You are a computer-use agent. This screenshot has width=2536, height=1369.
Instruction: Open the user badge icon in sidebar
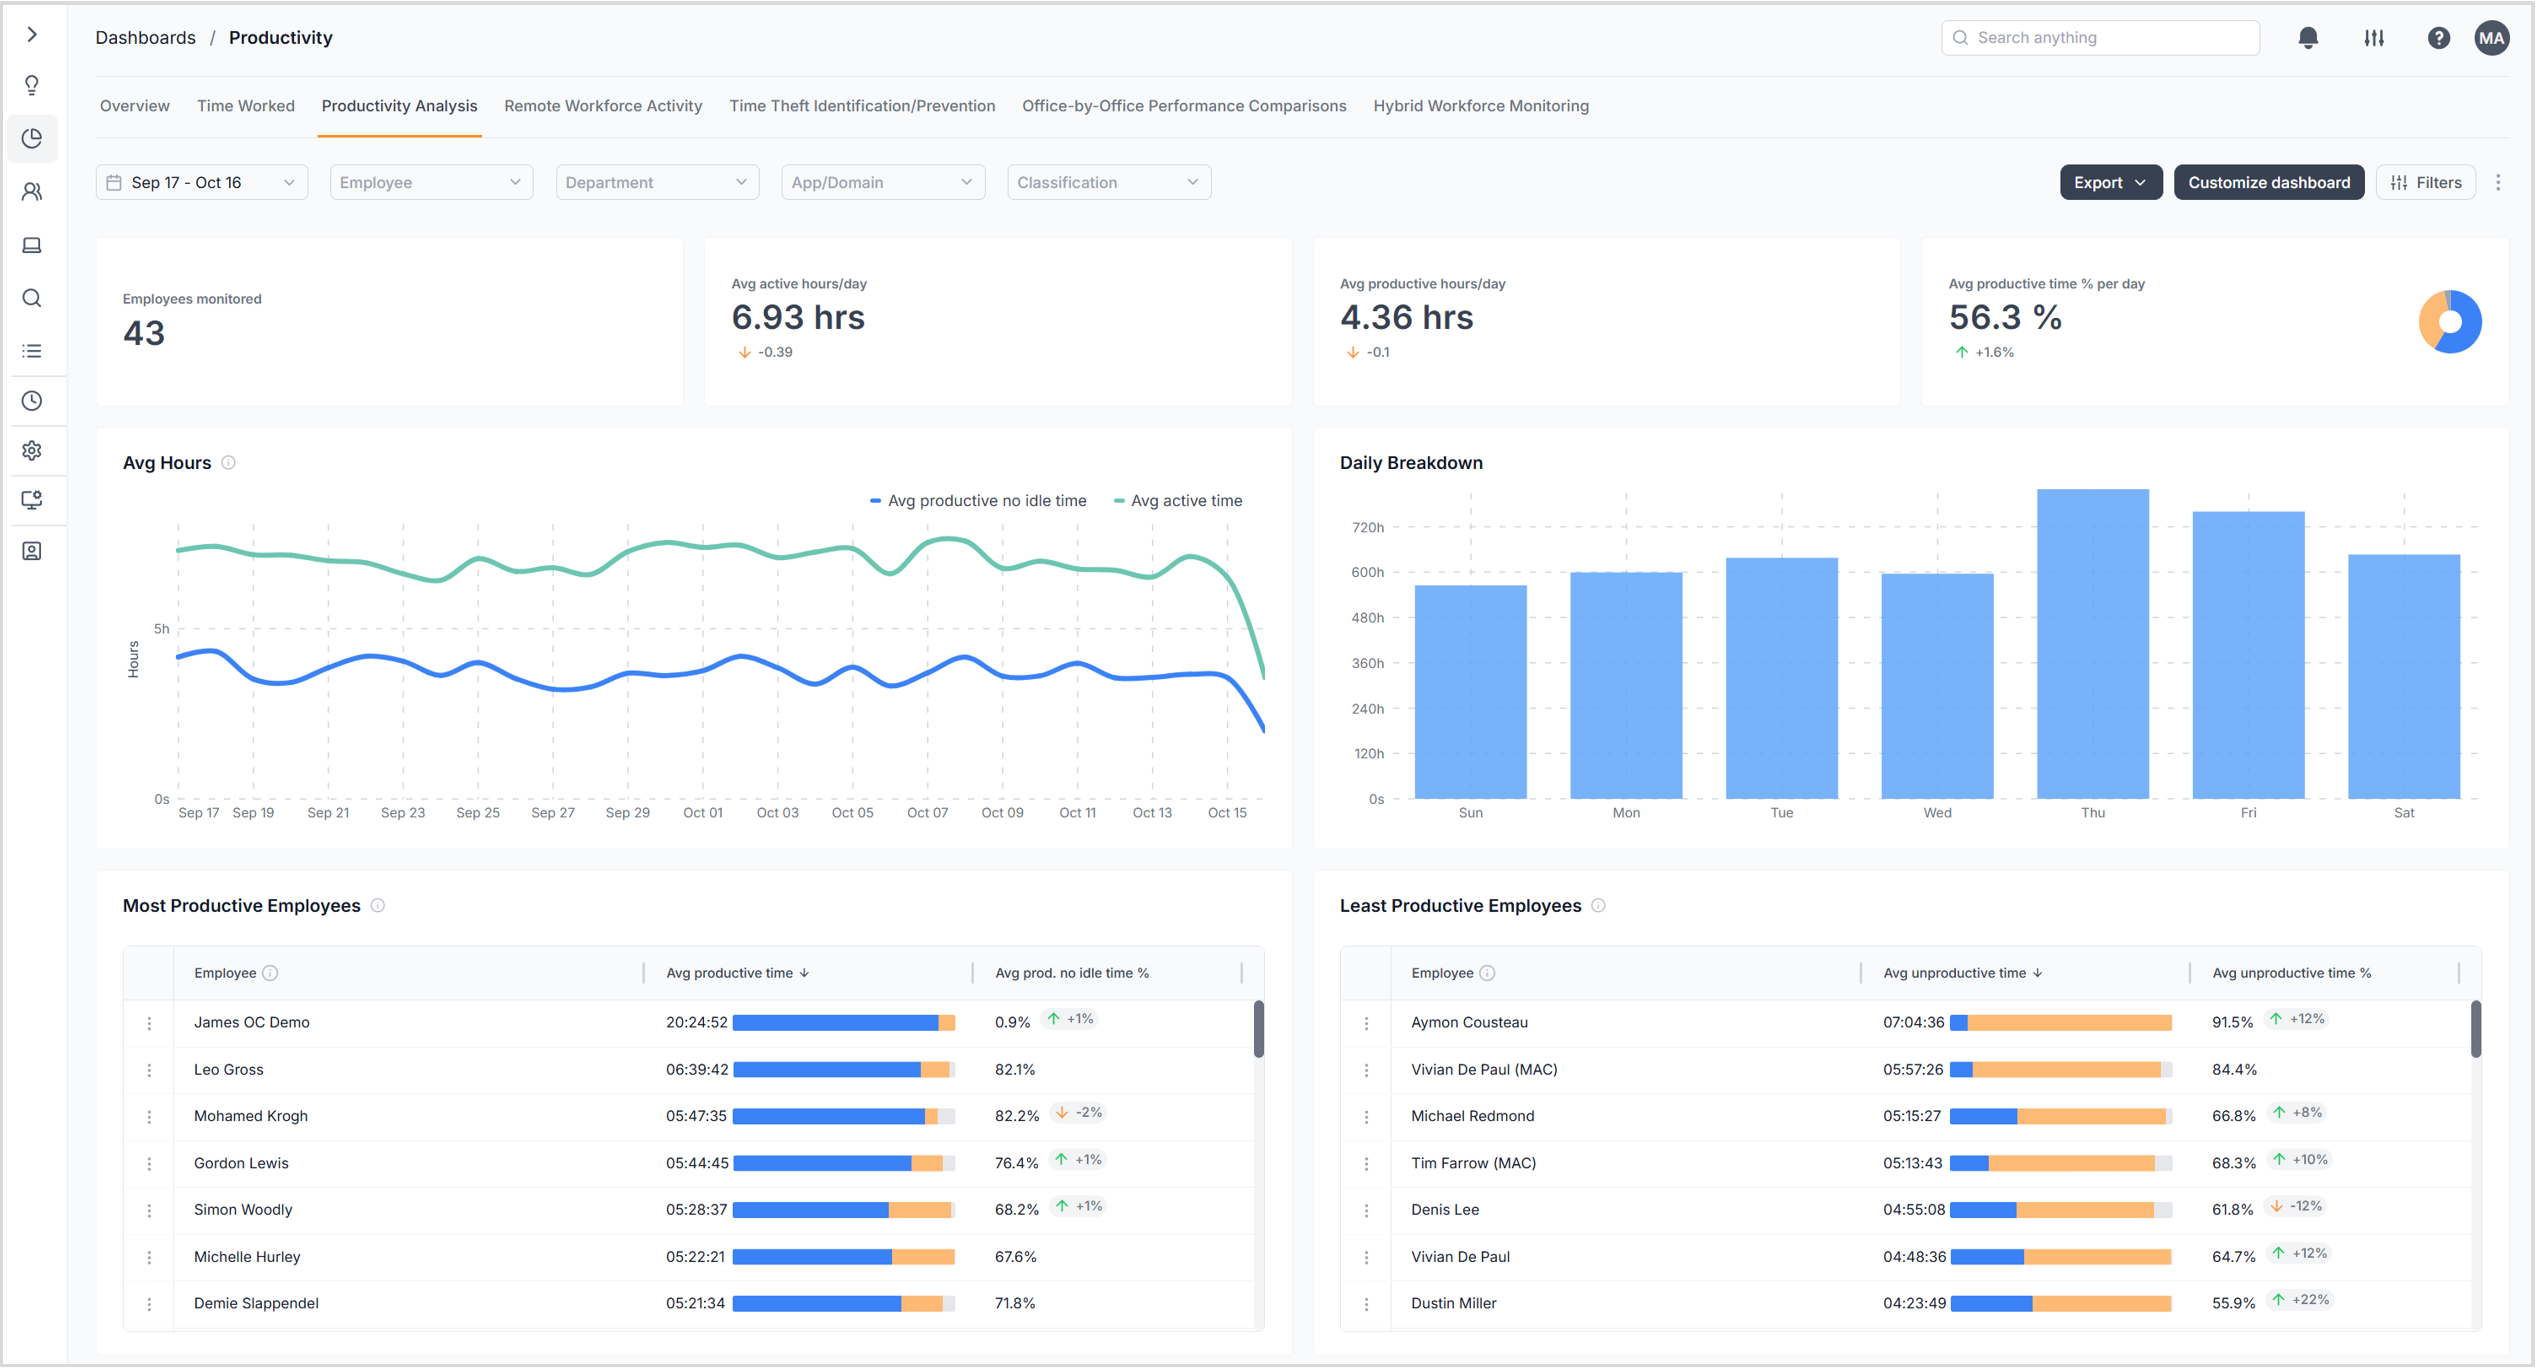coord(32,552)
